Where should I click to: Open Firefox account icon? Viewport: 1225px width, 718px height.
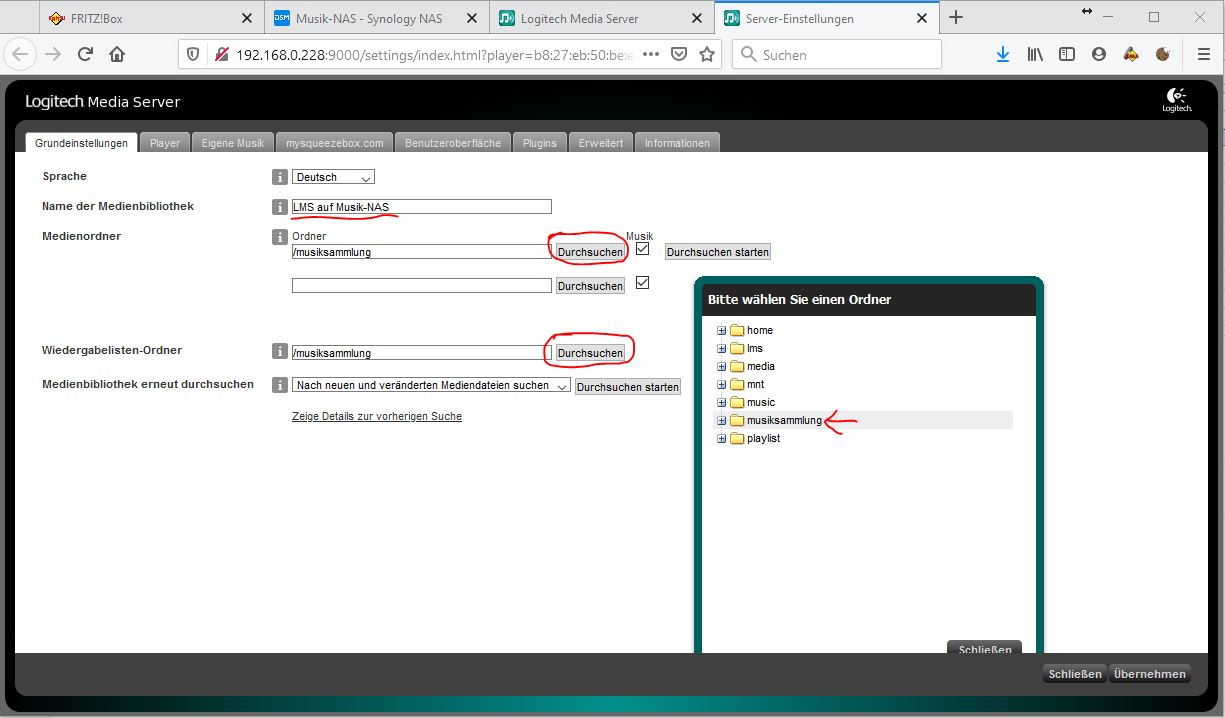pyautogui.click(x=1099, y=55)
